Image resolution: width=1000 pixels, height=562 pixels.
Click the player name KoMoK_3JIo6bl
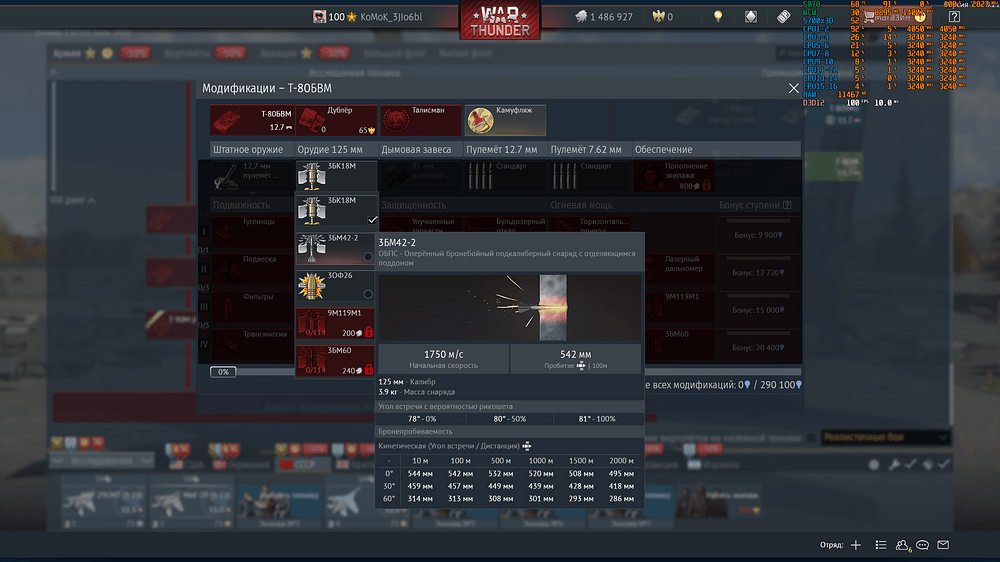click(391, 17)
